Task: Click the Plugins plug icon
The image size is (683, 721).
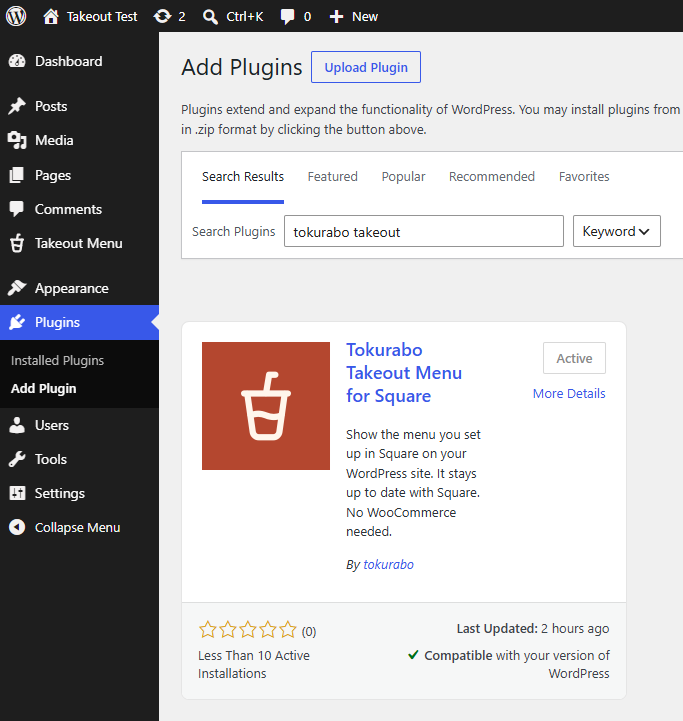Action: [x=17, y=322]
